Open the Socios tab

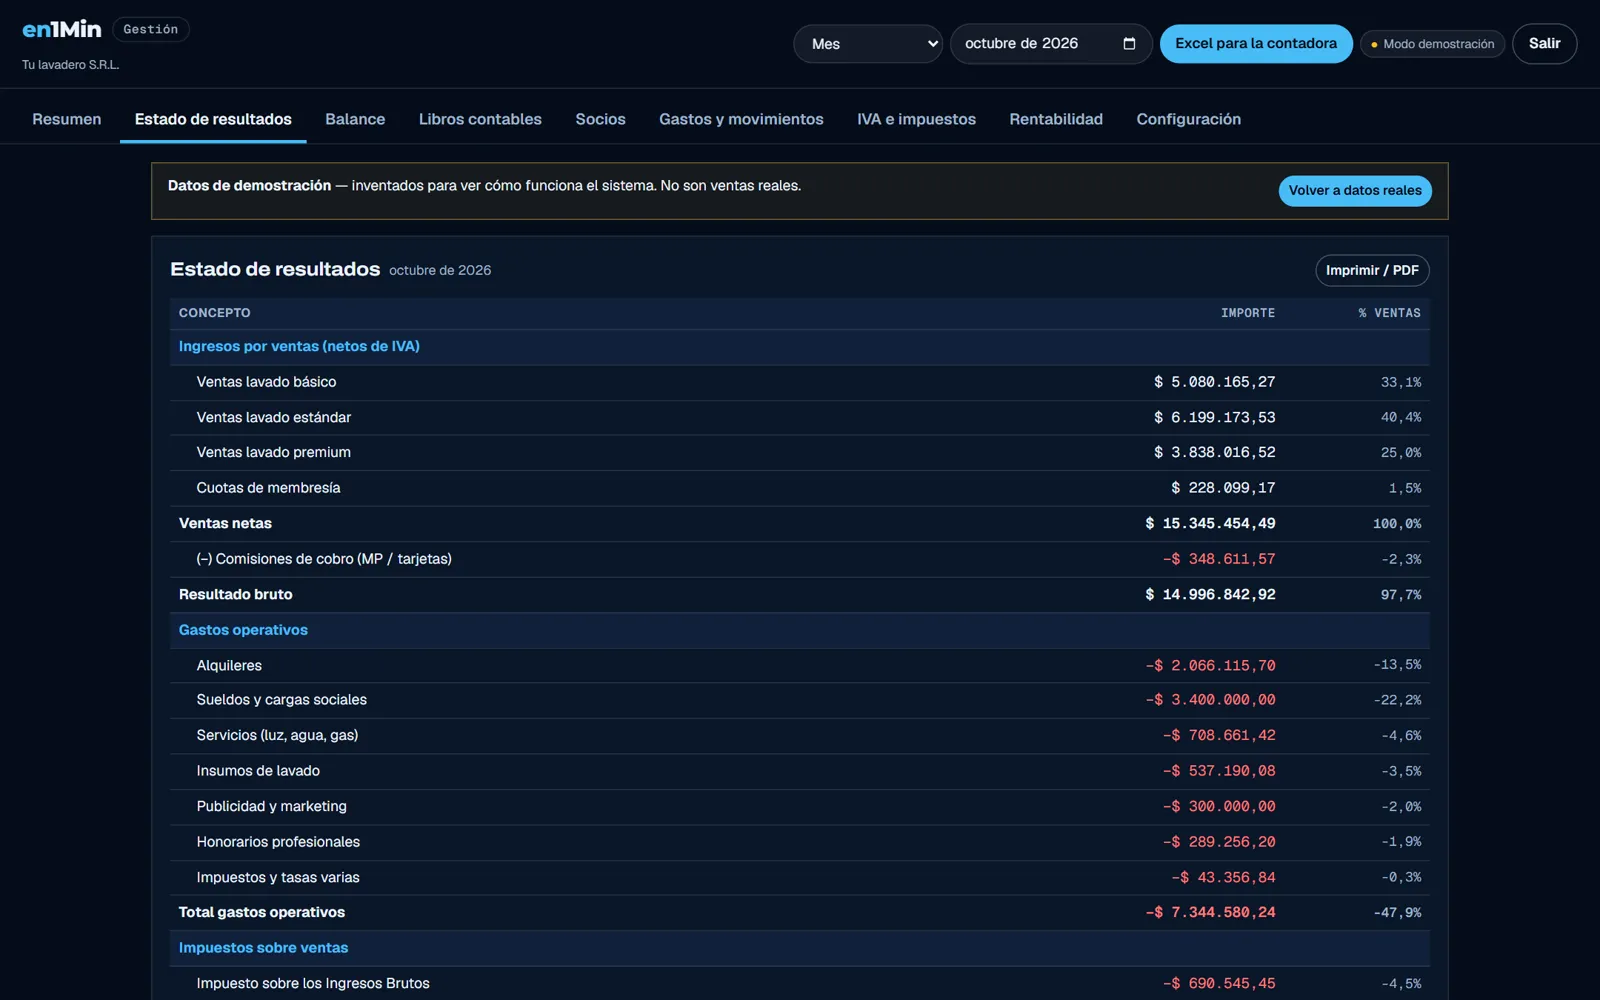click(600, 119)
